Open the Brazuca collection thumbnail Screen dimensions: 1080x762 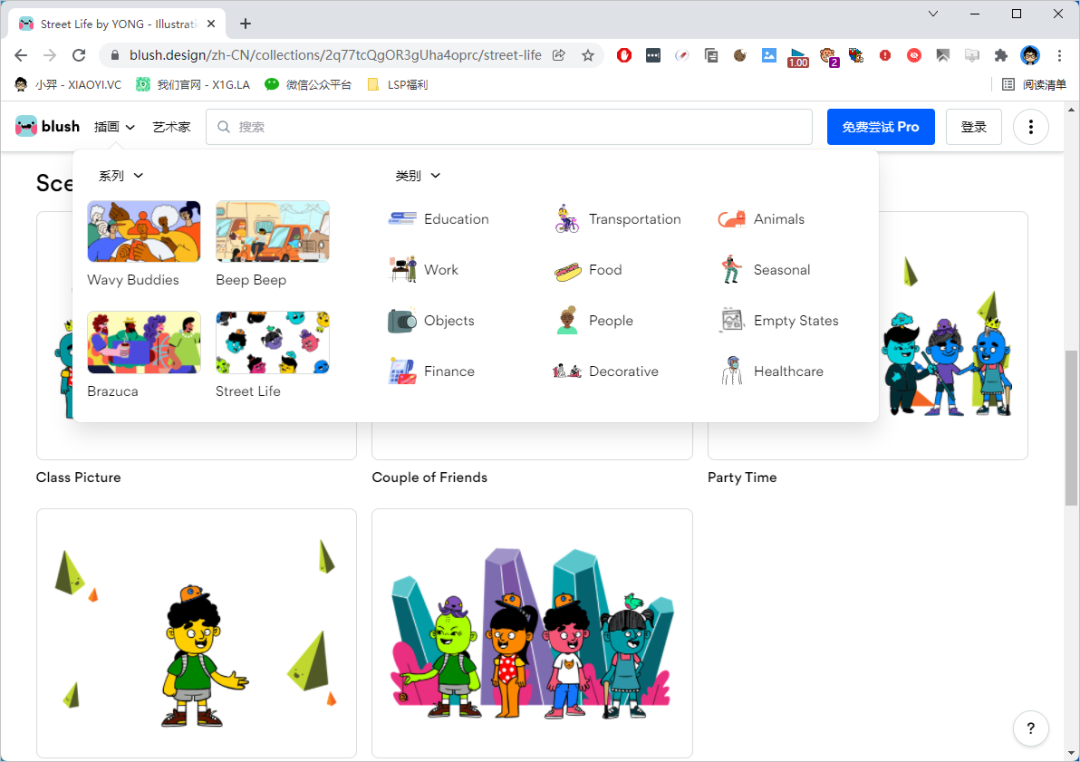tap(144, 342)
